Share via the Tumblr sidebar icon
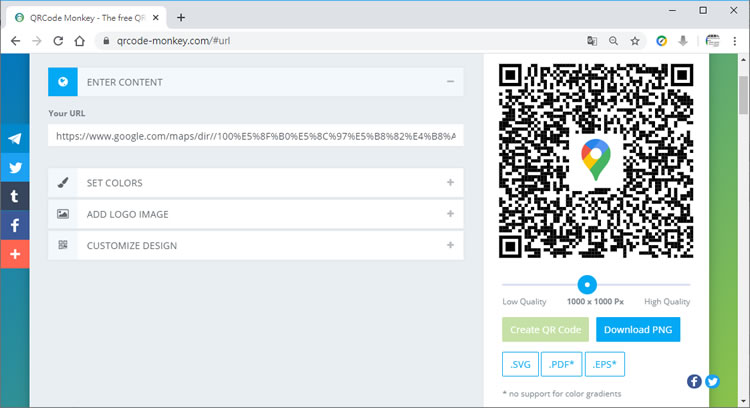Screen dimensions: 750x408 tap(15, 196)
